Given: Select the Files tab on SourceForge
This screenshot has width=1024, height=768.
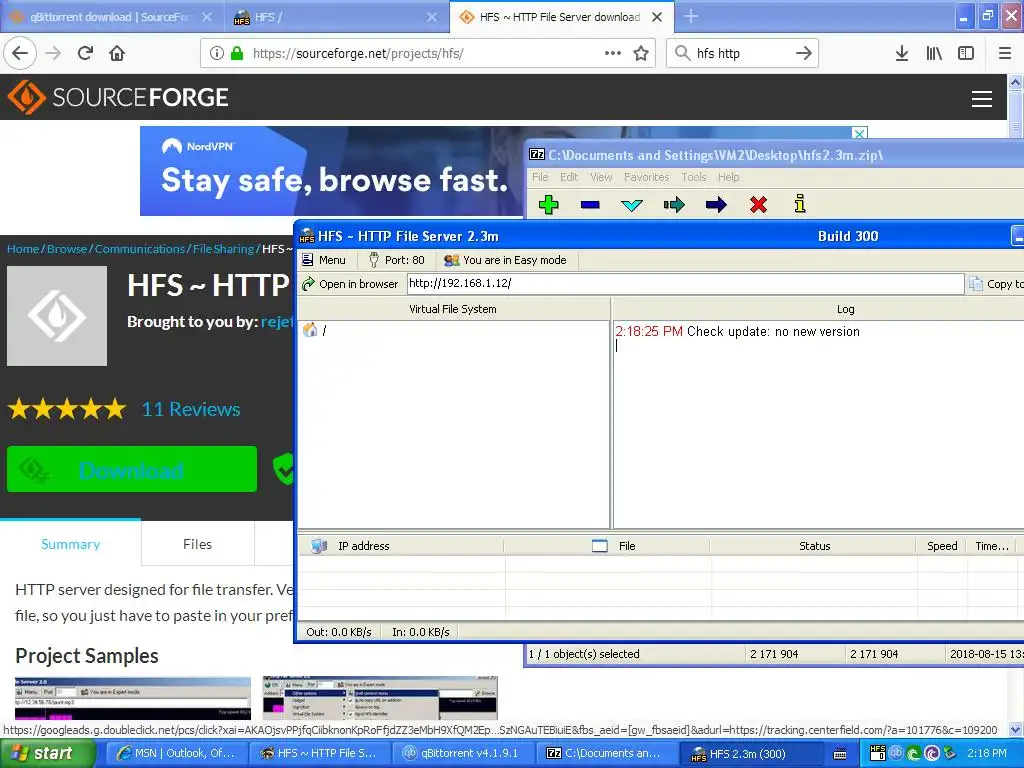Looking at the screenshot, I should 197,544.
